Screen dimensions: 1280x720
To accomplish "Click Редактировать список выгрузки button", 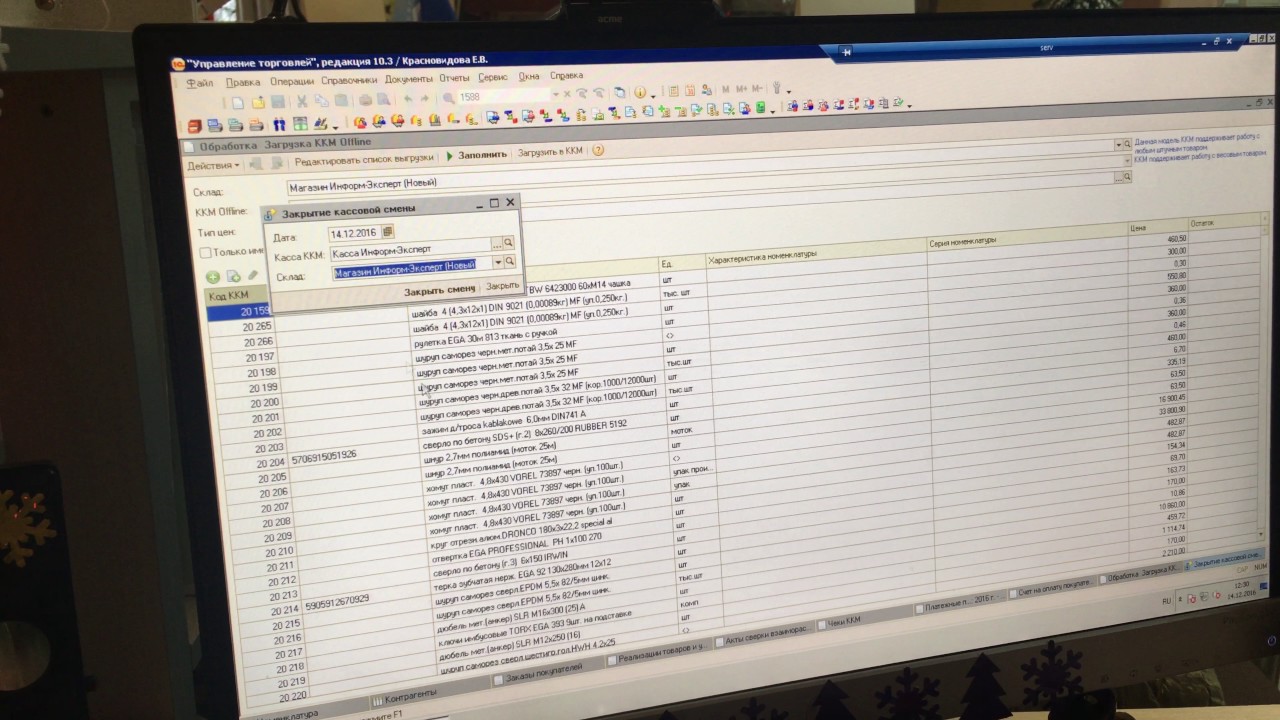I will (x=365, y=158).
